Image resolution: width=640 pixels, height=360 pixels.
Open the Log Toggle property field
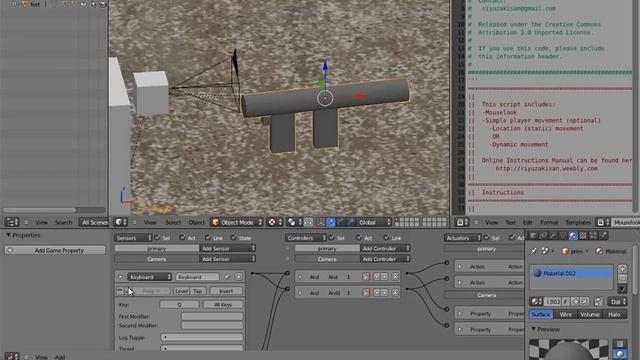[202, 338]
